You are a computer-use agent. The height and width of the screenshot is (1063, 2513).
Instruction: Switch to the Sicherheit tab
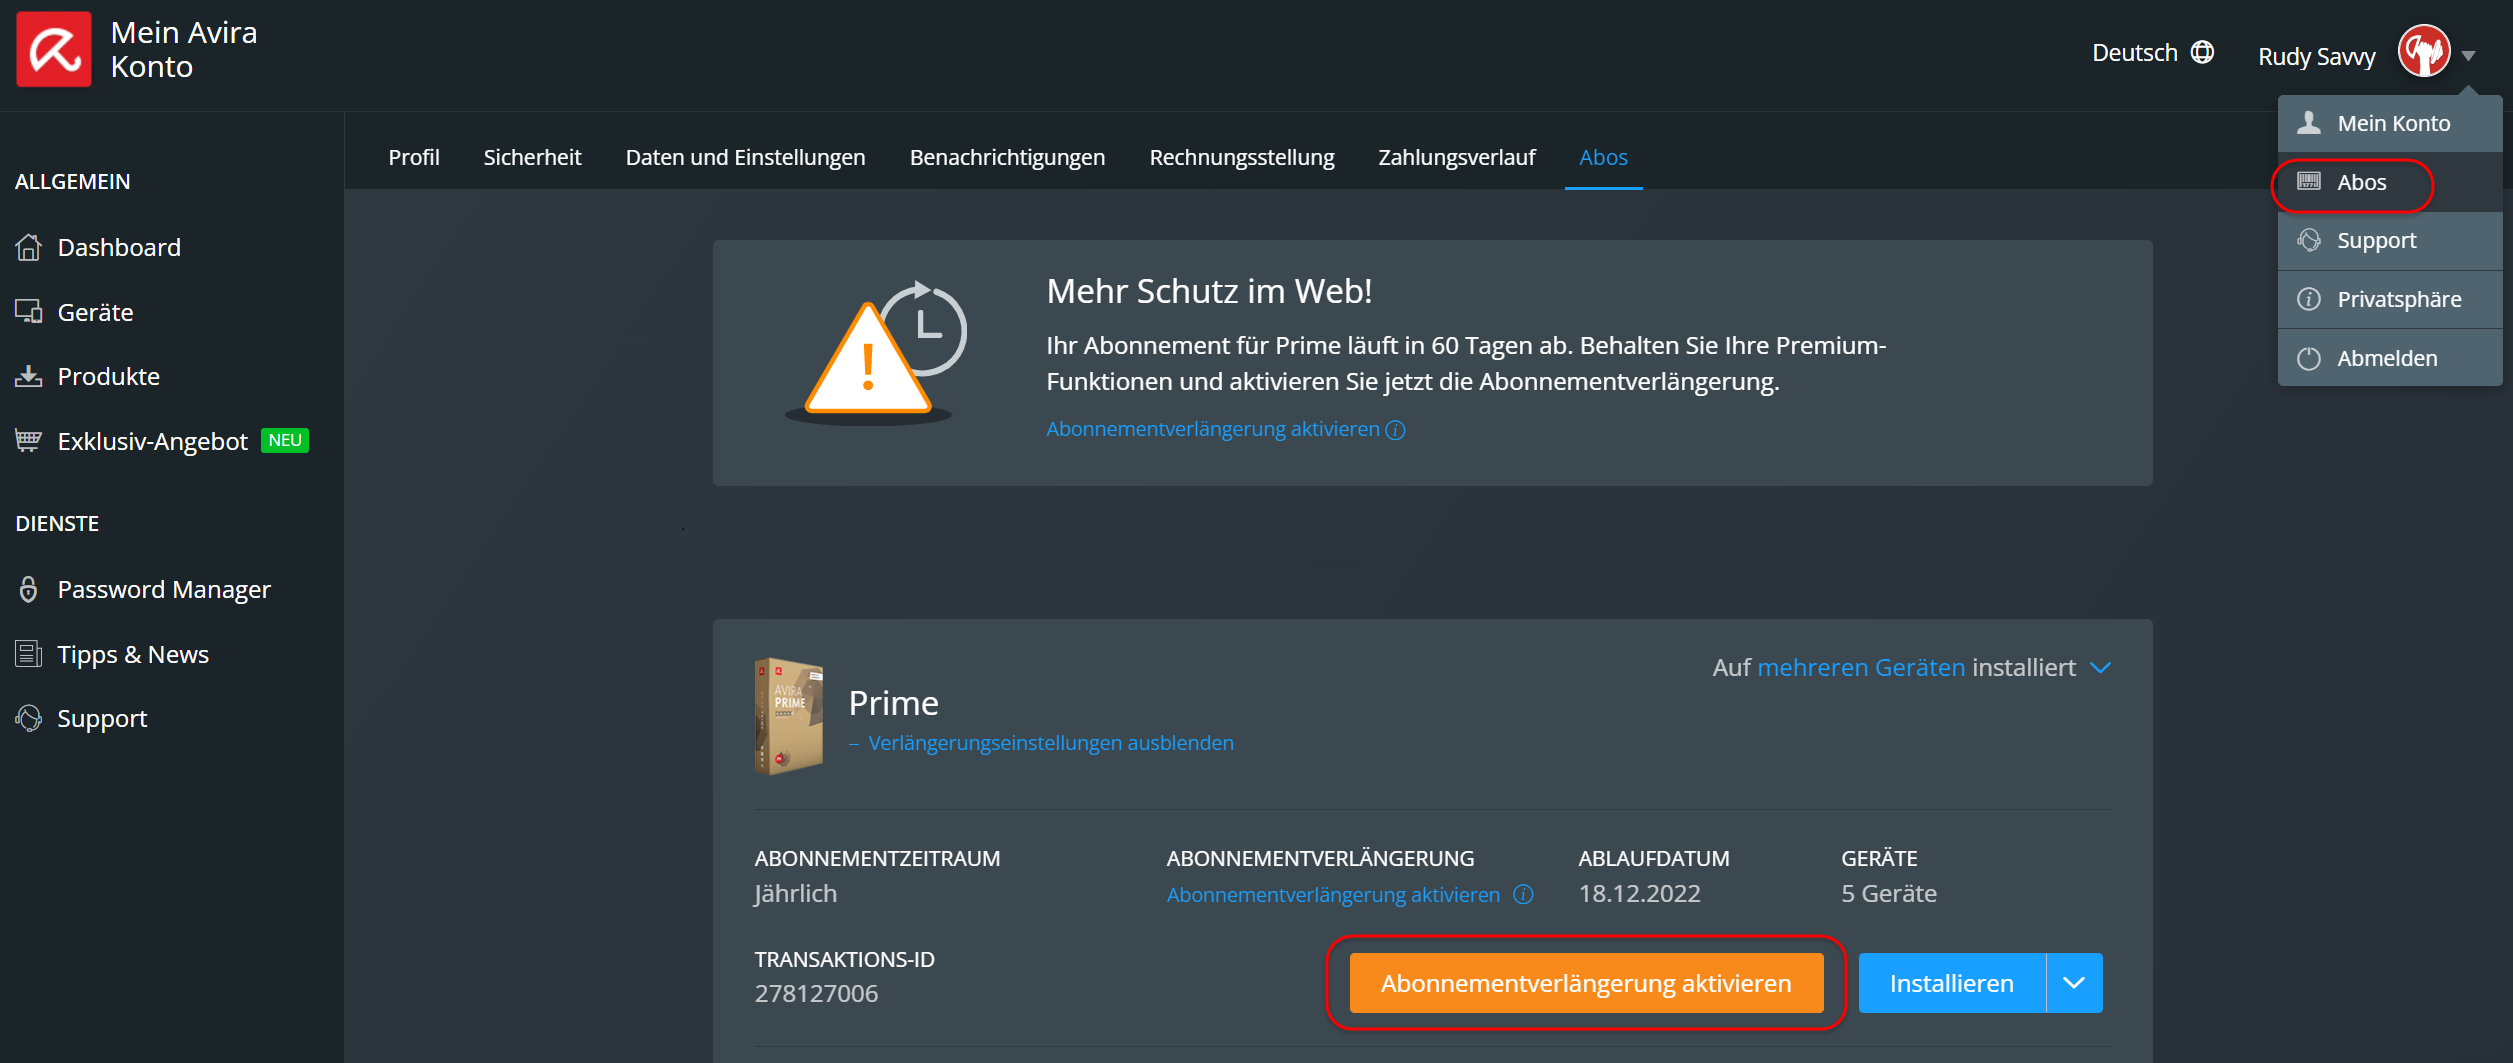(x=532, y=157)
